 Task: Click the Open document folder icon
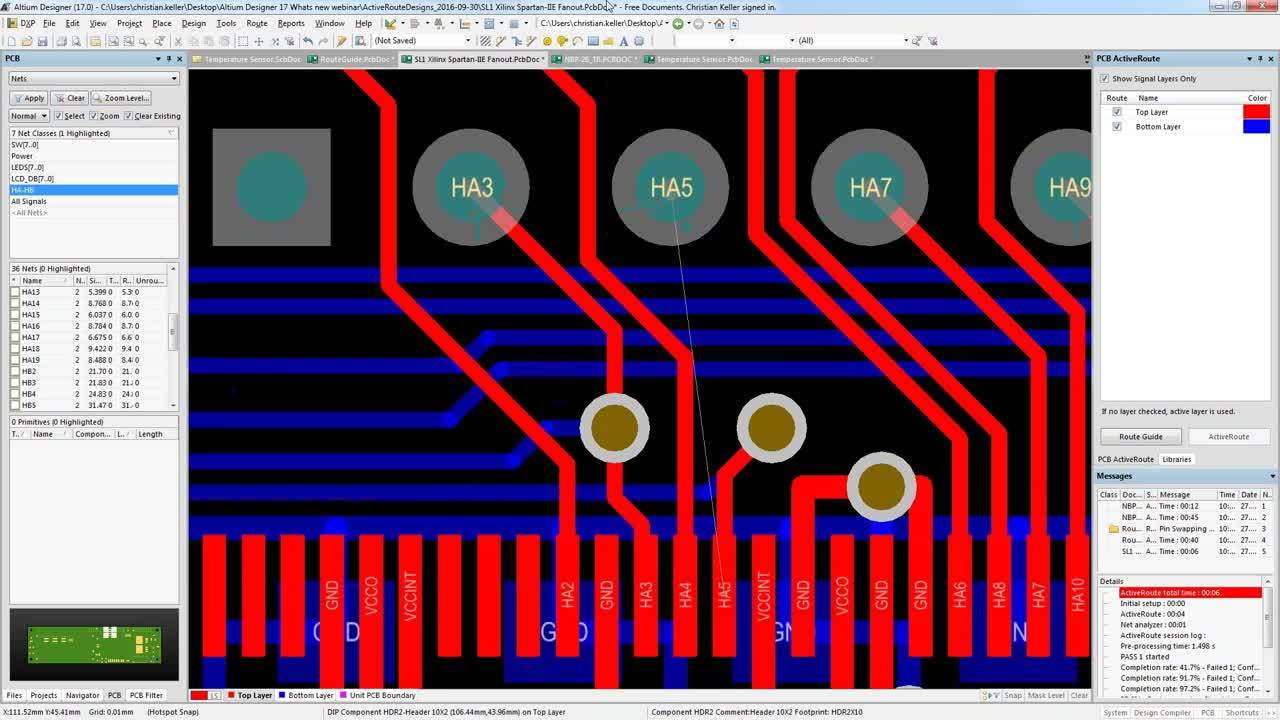(27, 41)
